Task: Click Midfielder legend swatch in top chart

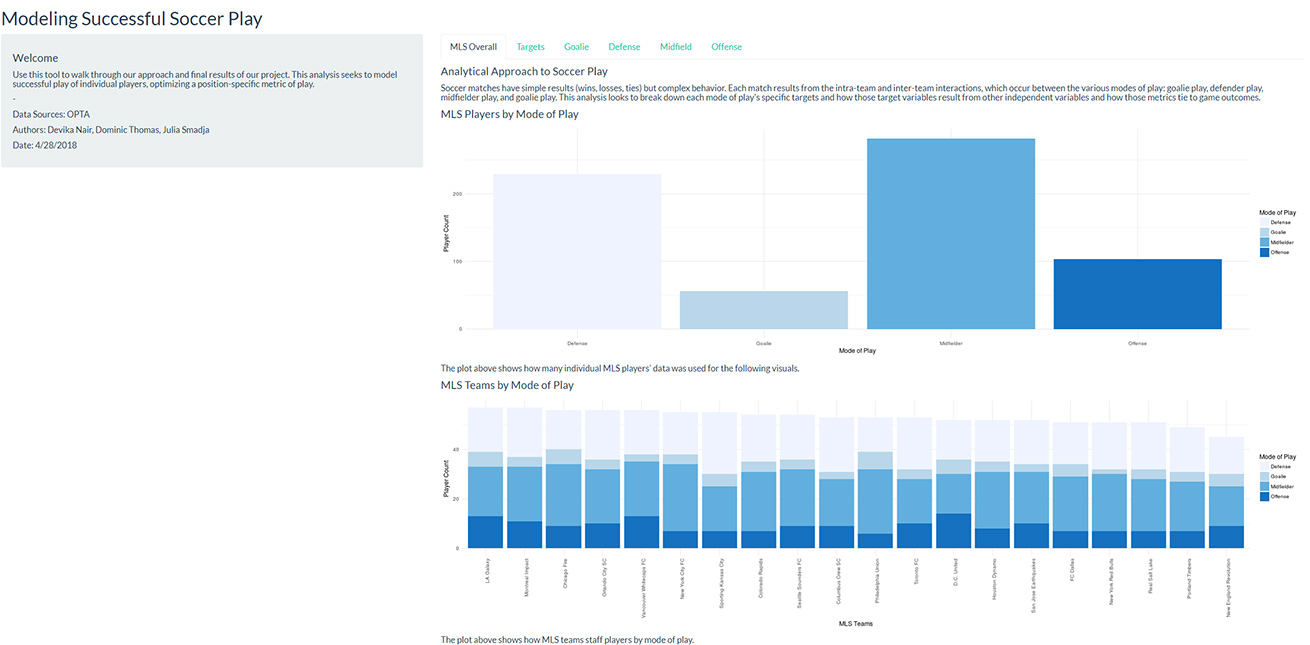Action: tap(1264, 242)
